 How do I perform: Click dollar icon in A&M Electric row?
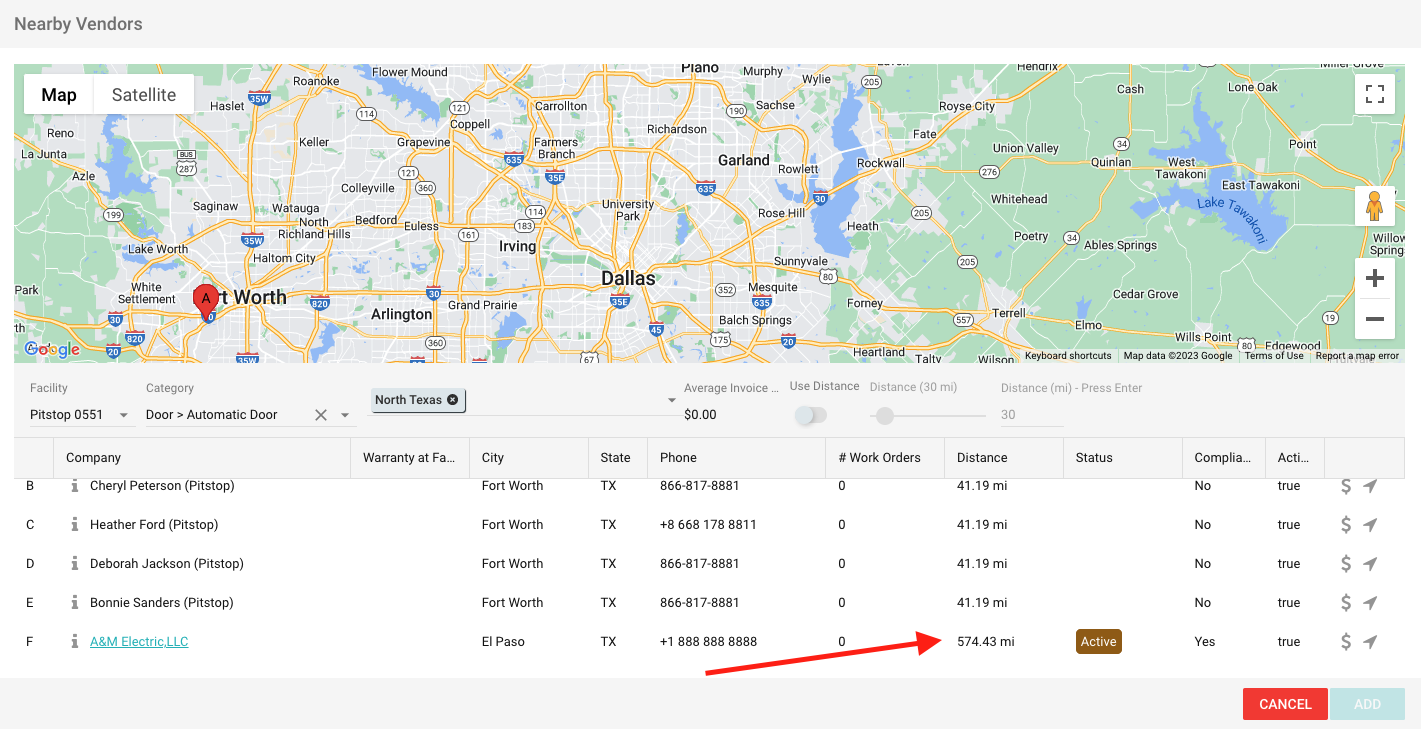tap(1346, 641)
